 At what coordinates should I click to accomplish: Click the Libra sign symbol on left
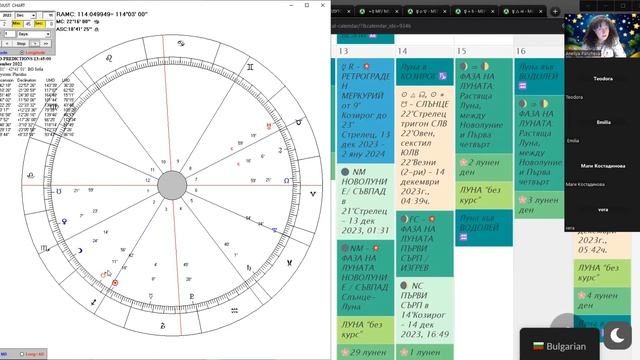coord(30,176)
